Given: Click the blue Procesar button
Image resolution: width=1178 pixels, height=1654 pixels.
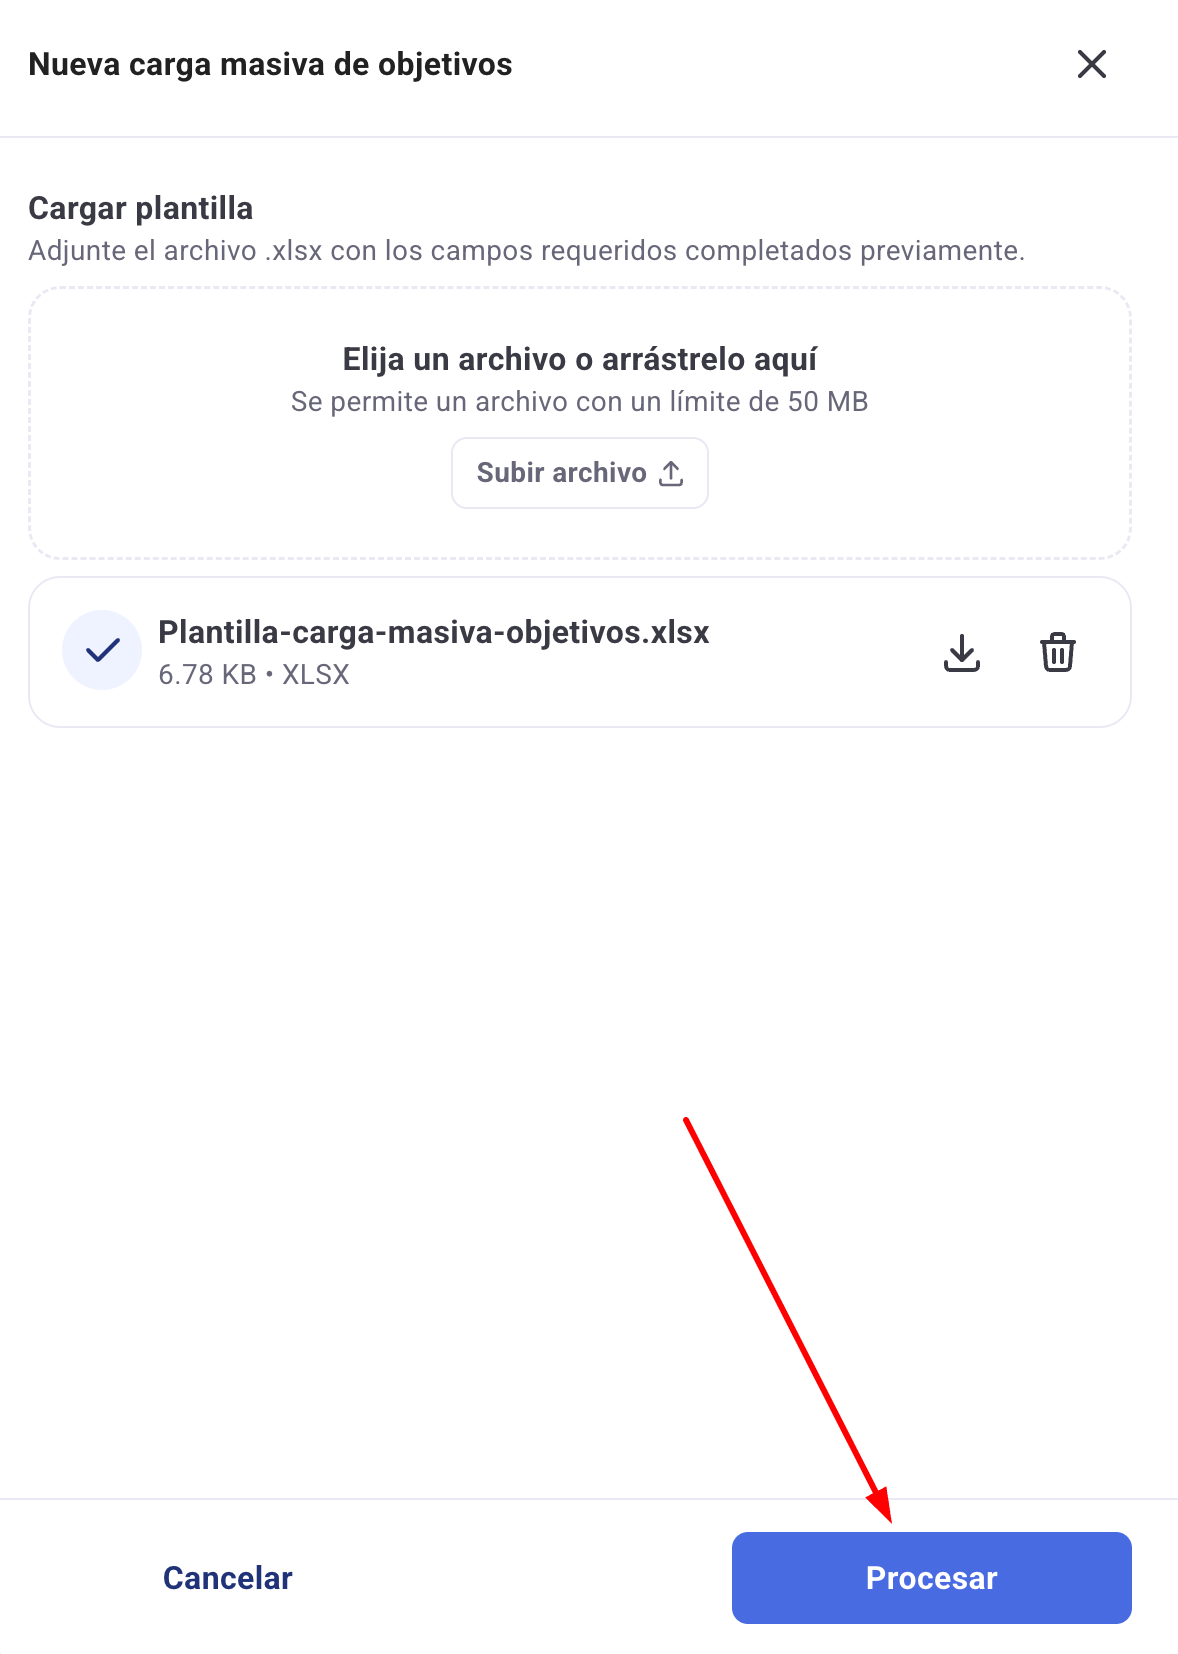Looking at the screenshot, I should point(932,1578).
